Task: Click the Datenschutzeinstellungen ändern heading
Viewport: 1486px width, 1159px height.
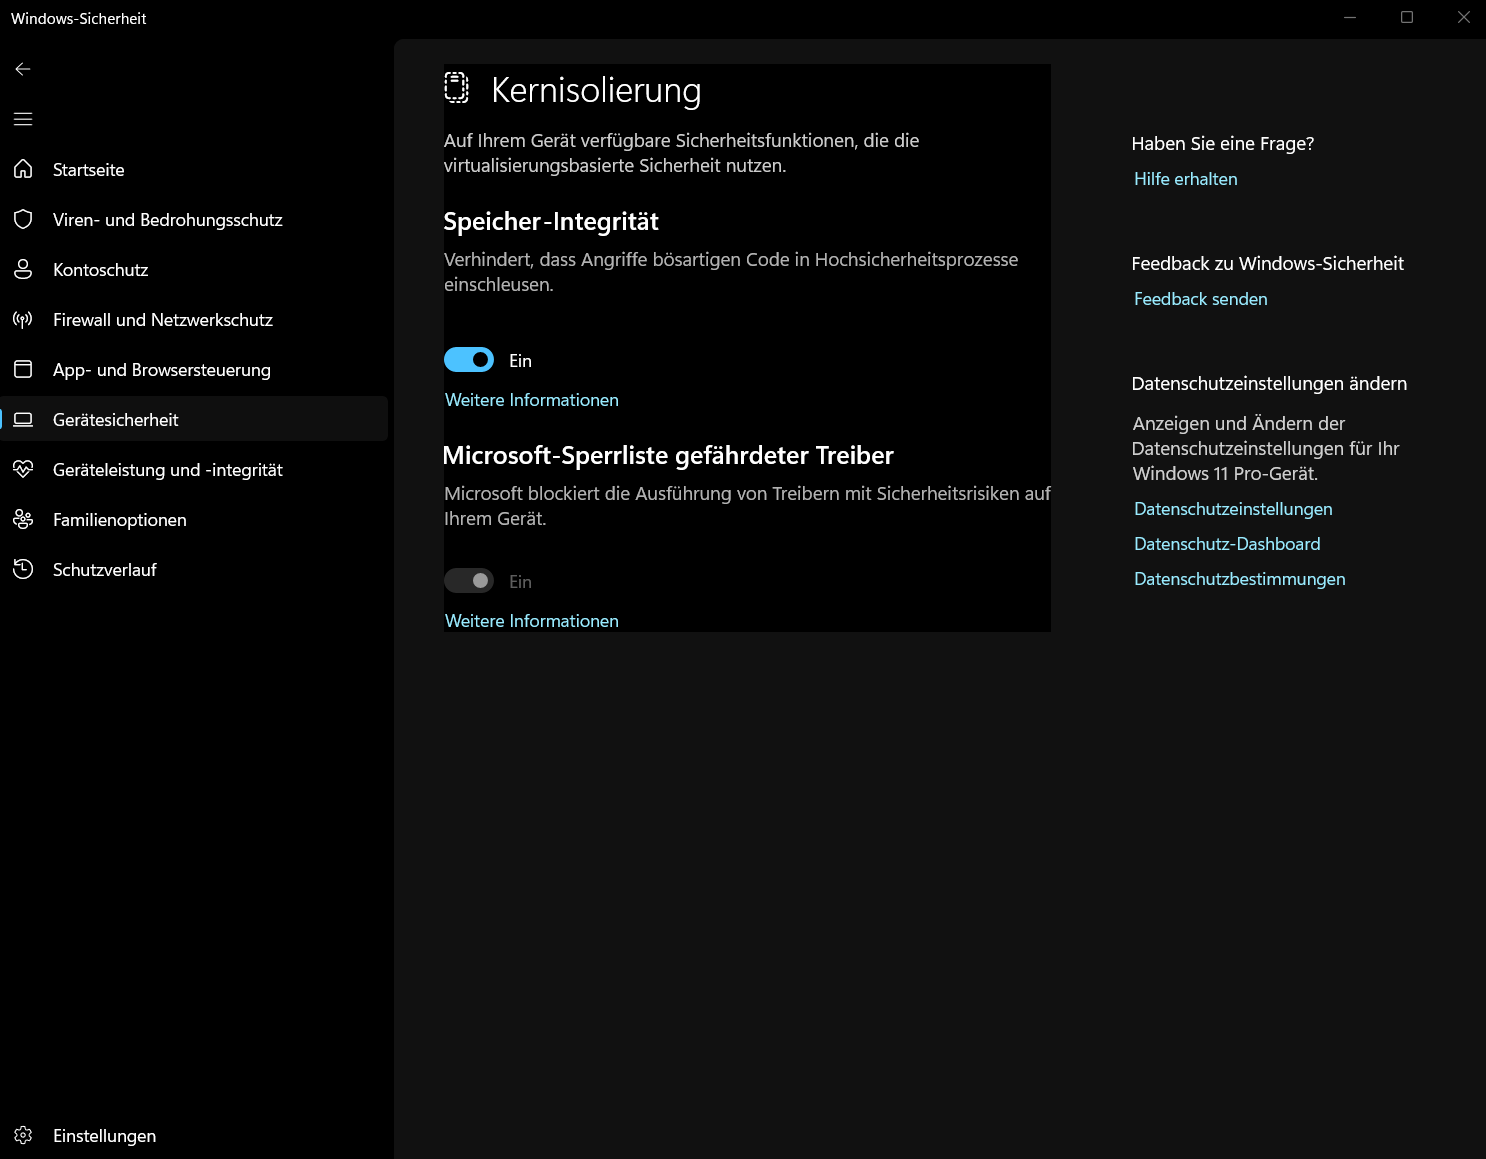Action: tap(1269, 384)
